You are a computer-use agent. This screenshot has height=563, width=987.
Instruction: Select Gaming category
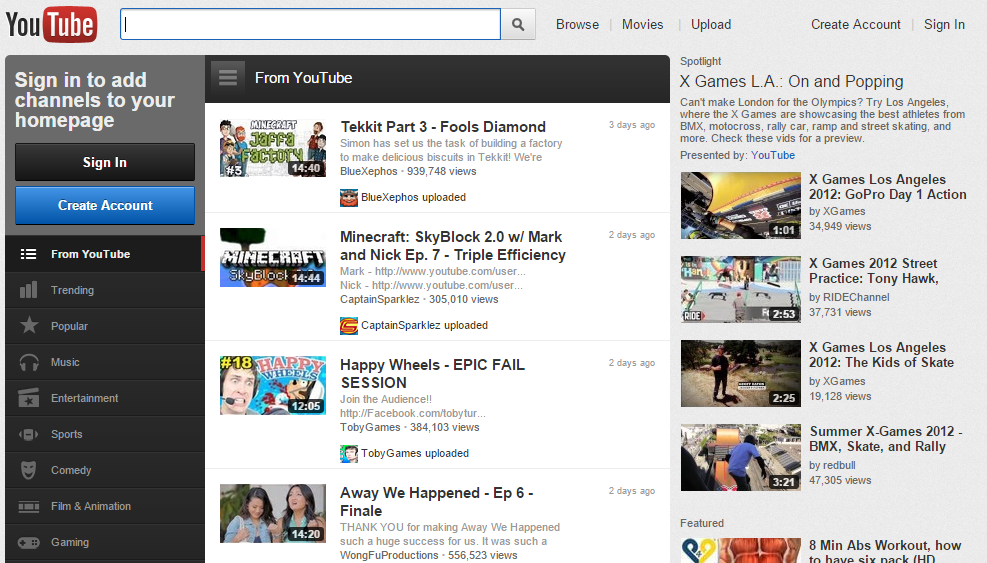104,542
